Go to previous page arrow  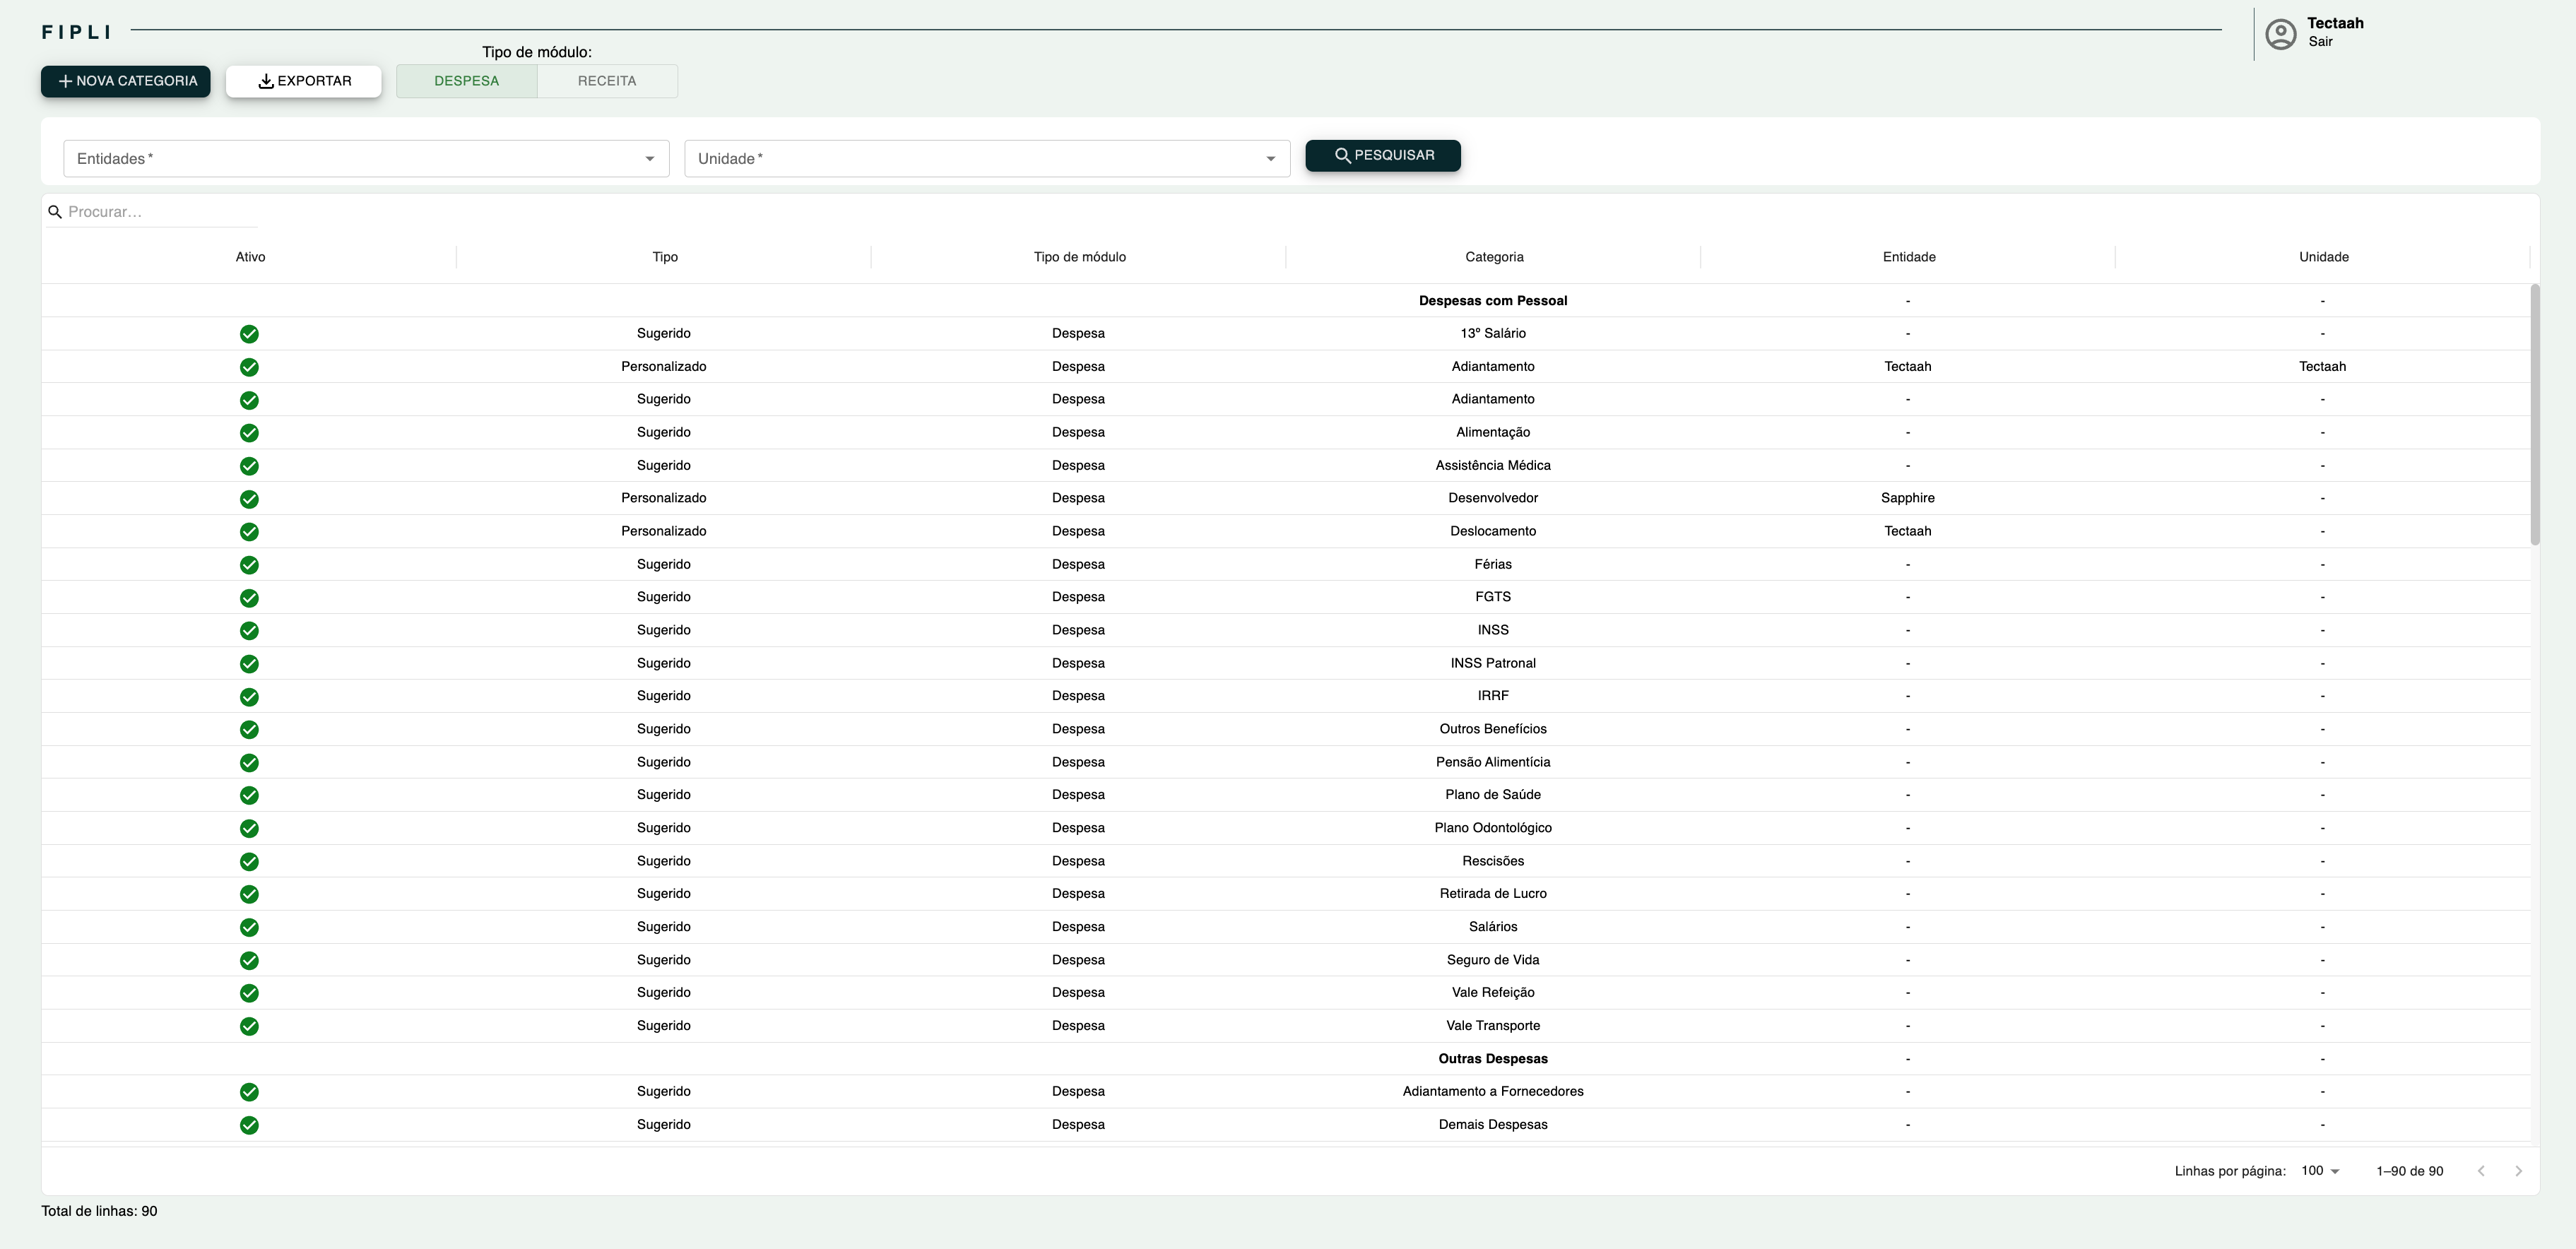(2481, 1171)
